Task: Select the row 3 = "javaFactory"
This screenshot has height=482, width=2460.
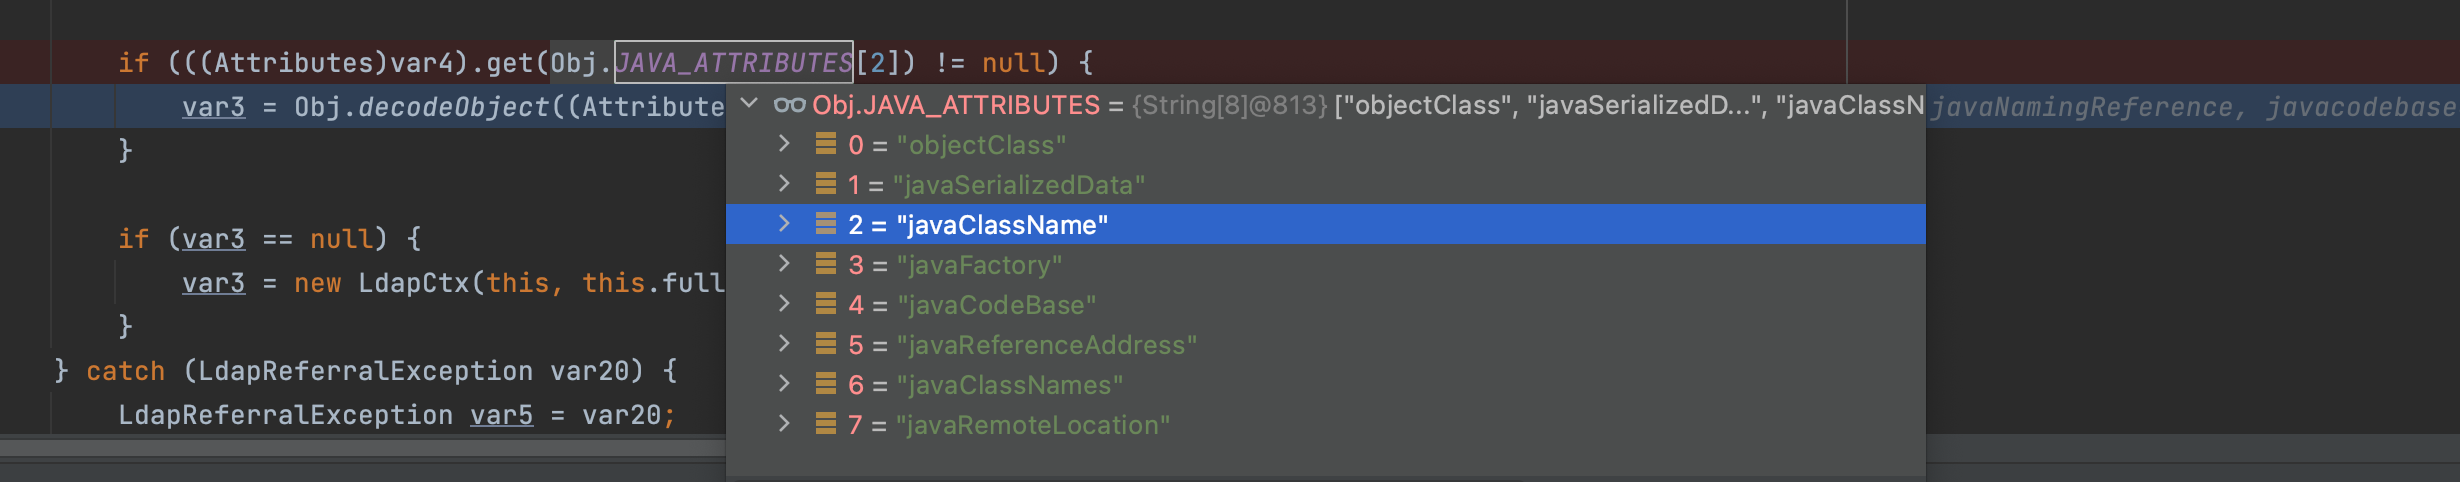Action: coord(1326,264)
